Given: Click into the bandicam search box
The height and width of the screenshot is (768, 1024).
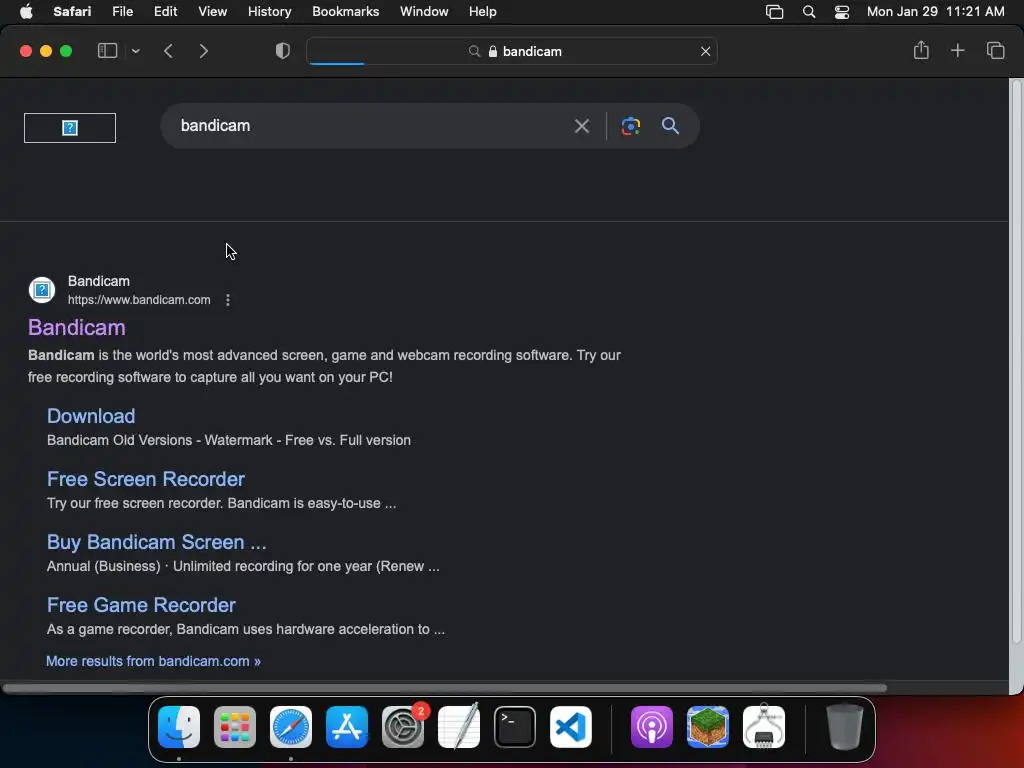Looking at the screenshot, I should 372,125.
